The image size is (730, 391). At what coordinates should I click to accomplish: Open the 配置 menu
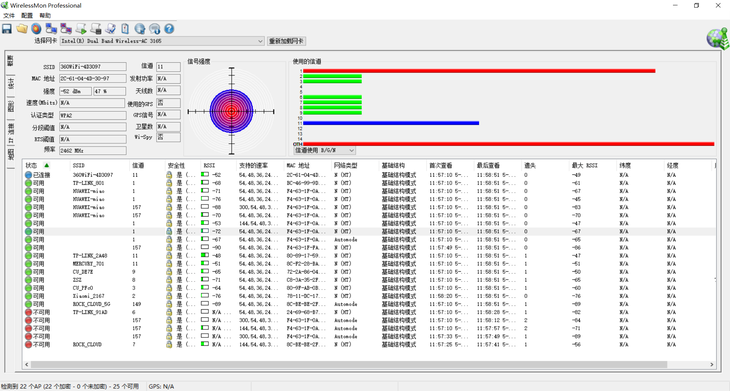point(27,15)
